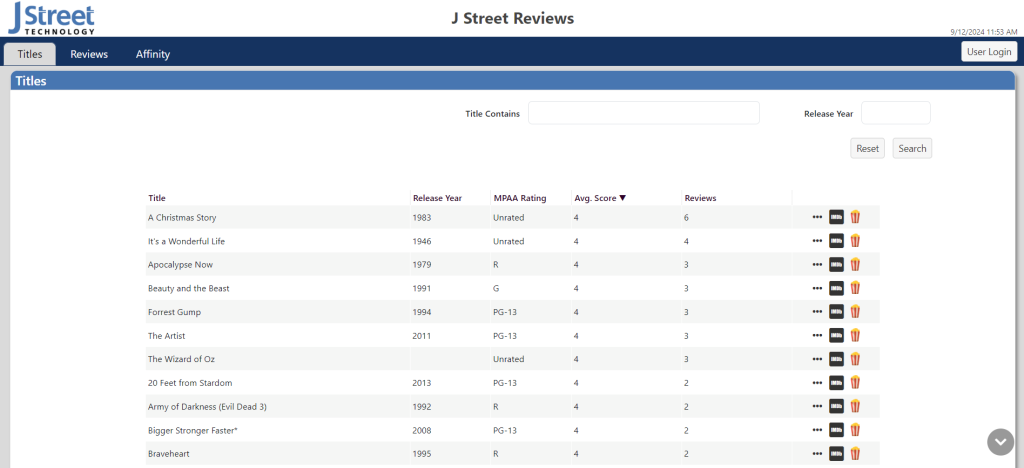The width and height of the screenshot is (1024, 468).
Task: Click popcorn icon for The Wizard of Oz
Action: [855, 359]
